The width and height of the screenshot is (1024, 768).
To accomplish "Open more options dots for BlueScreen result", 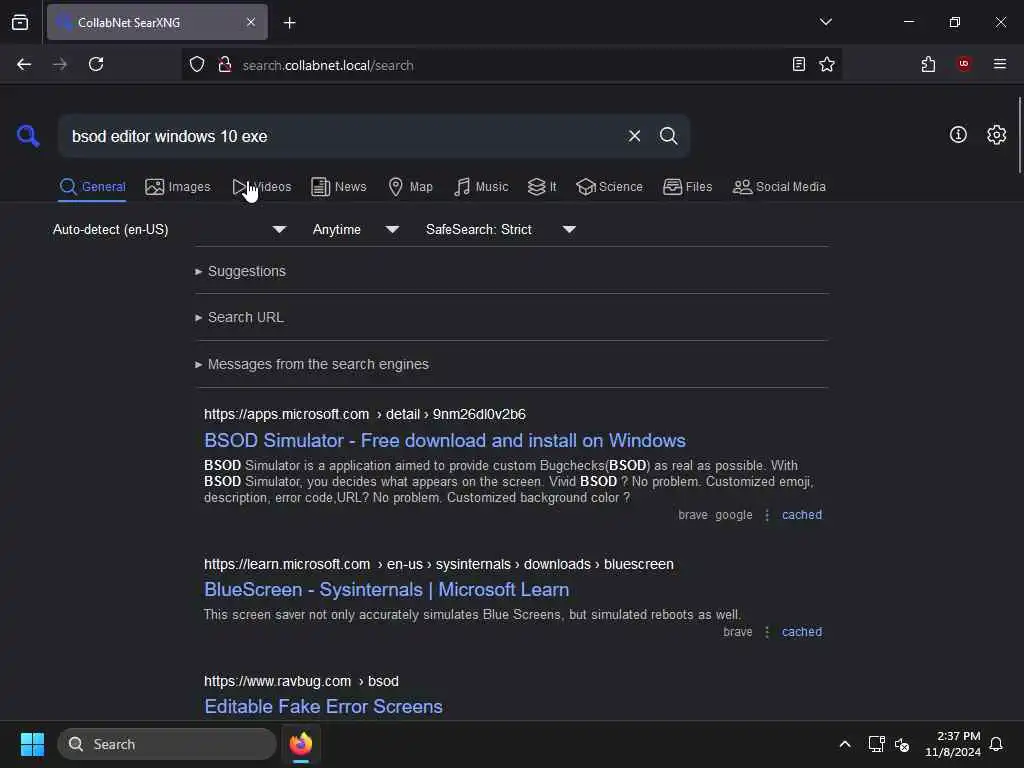I will click(x=767, y=632).
